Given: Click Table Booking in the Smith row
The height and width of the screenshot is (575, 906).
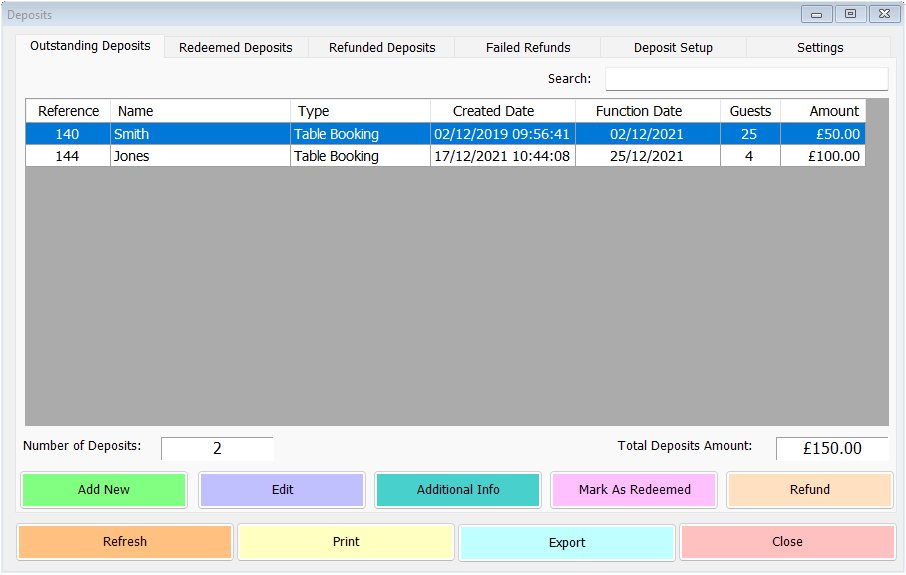Looking at the screenshot, I should coord(361,134).
